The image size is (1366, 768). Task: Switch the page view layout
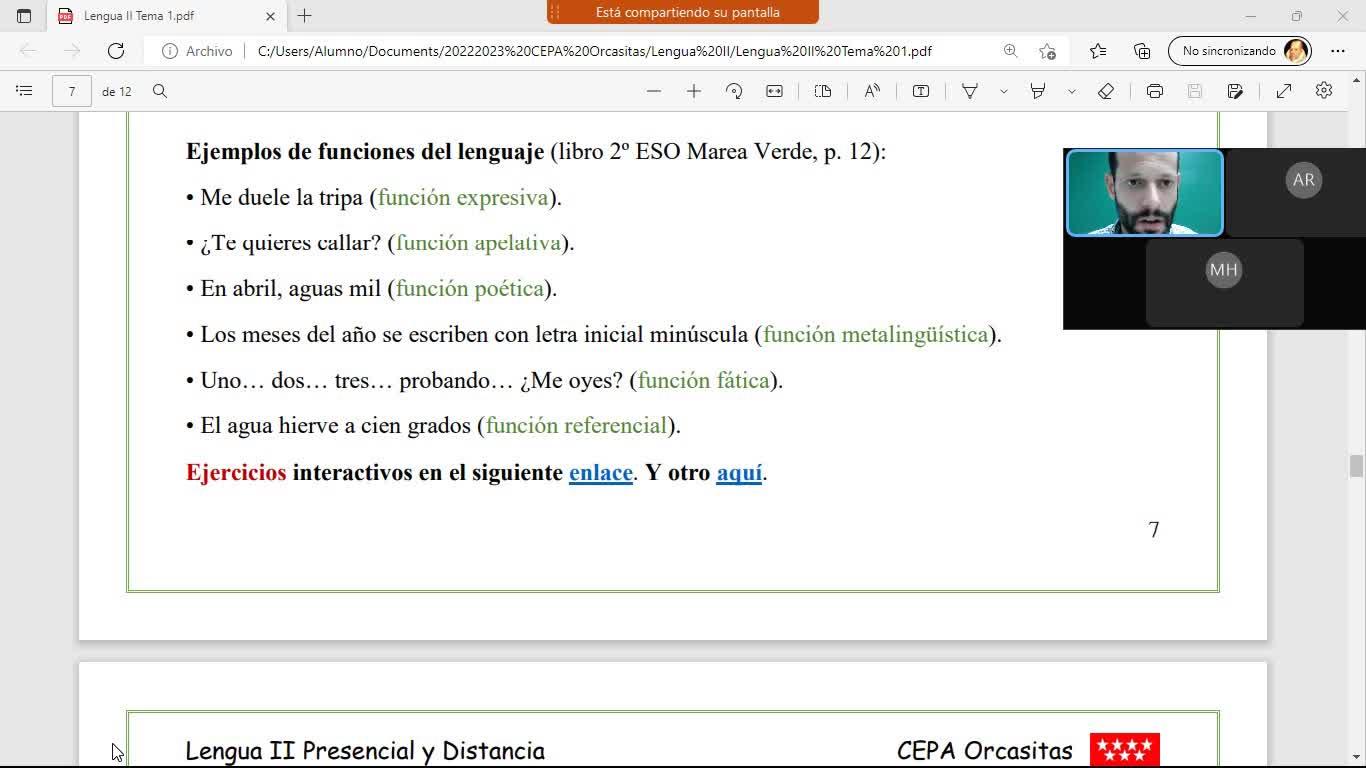point(823,91)
